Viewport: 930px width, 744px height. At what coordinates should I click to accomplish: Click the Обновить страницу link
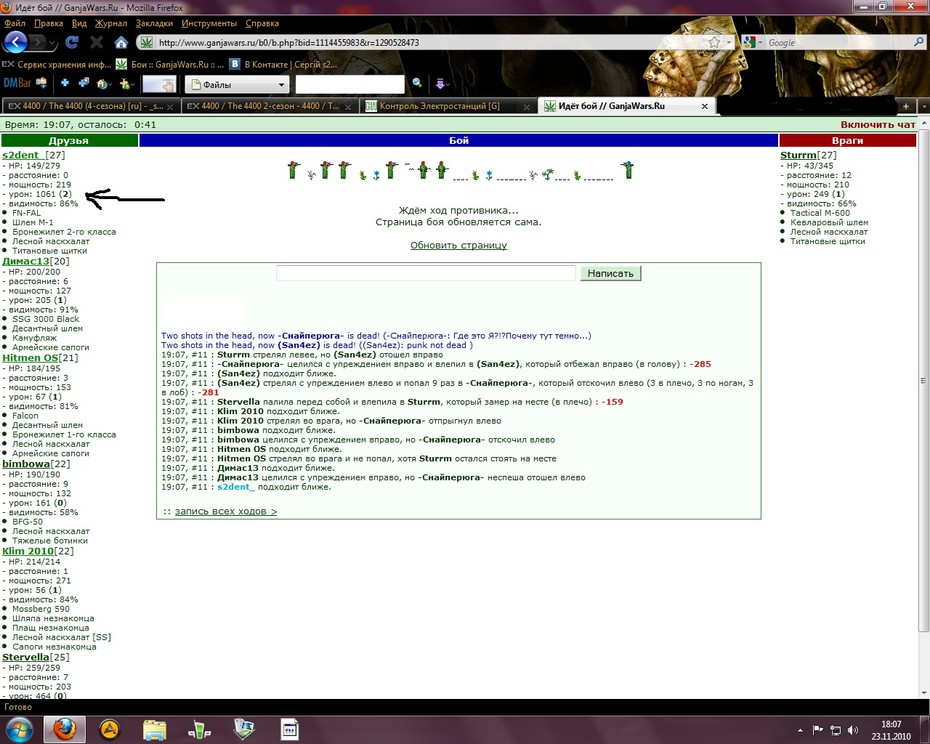(x=458, y=245)
